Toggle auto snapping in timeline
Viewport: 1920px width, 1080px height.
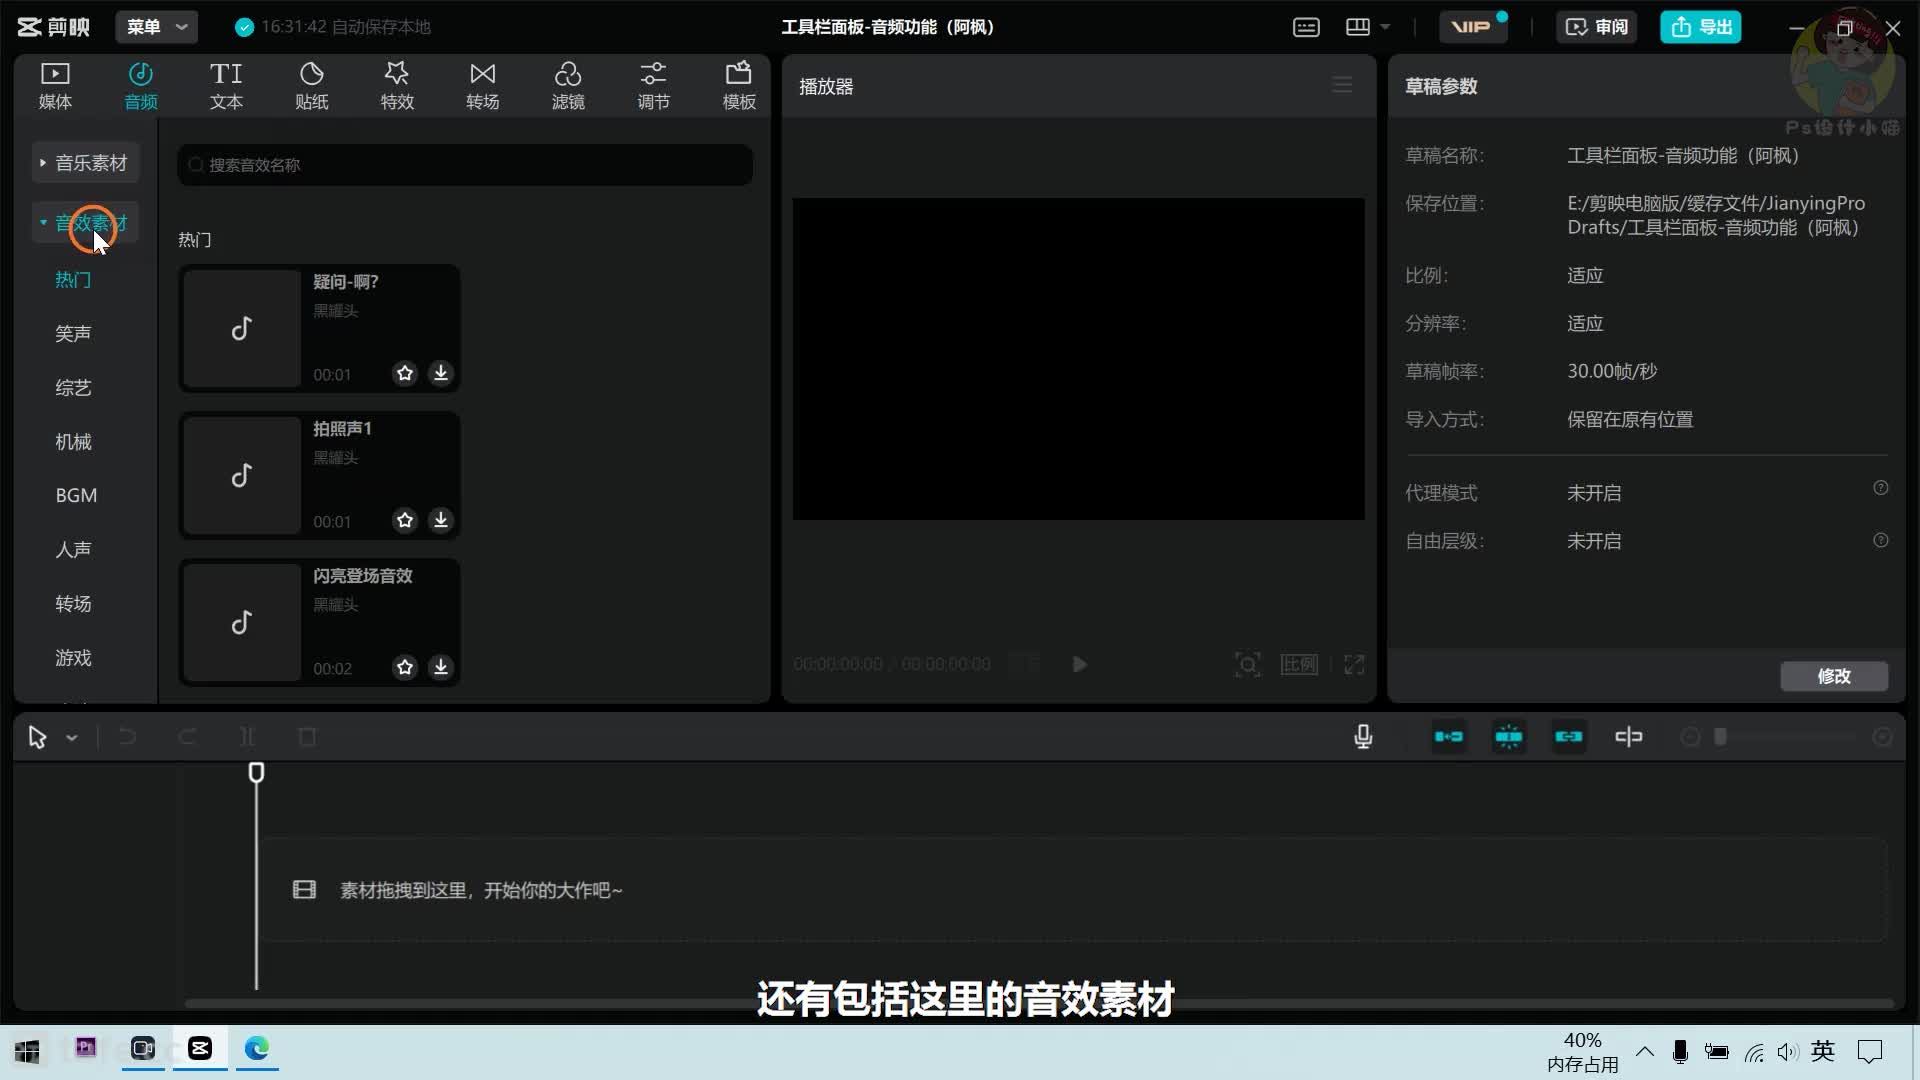click(x=1509, y=737)
